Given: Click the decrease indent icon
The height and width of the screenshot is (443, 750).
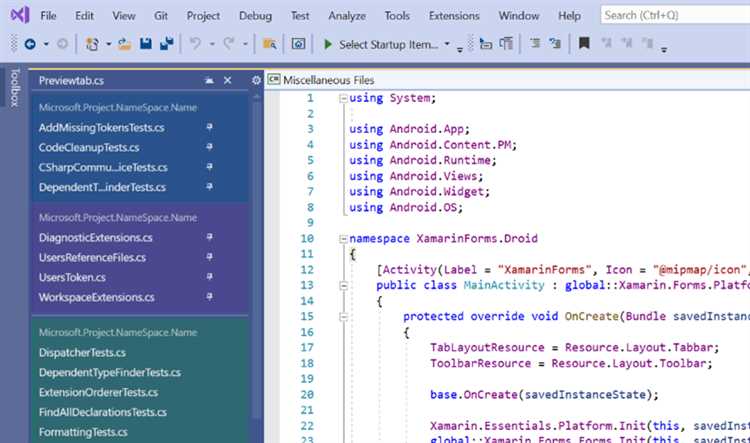Looking at the screenshot, I should pyautogui.click(x=535, y=44).
